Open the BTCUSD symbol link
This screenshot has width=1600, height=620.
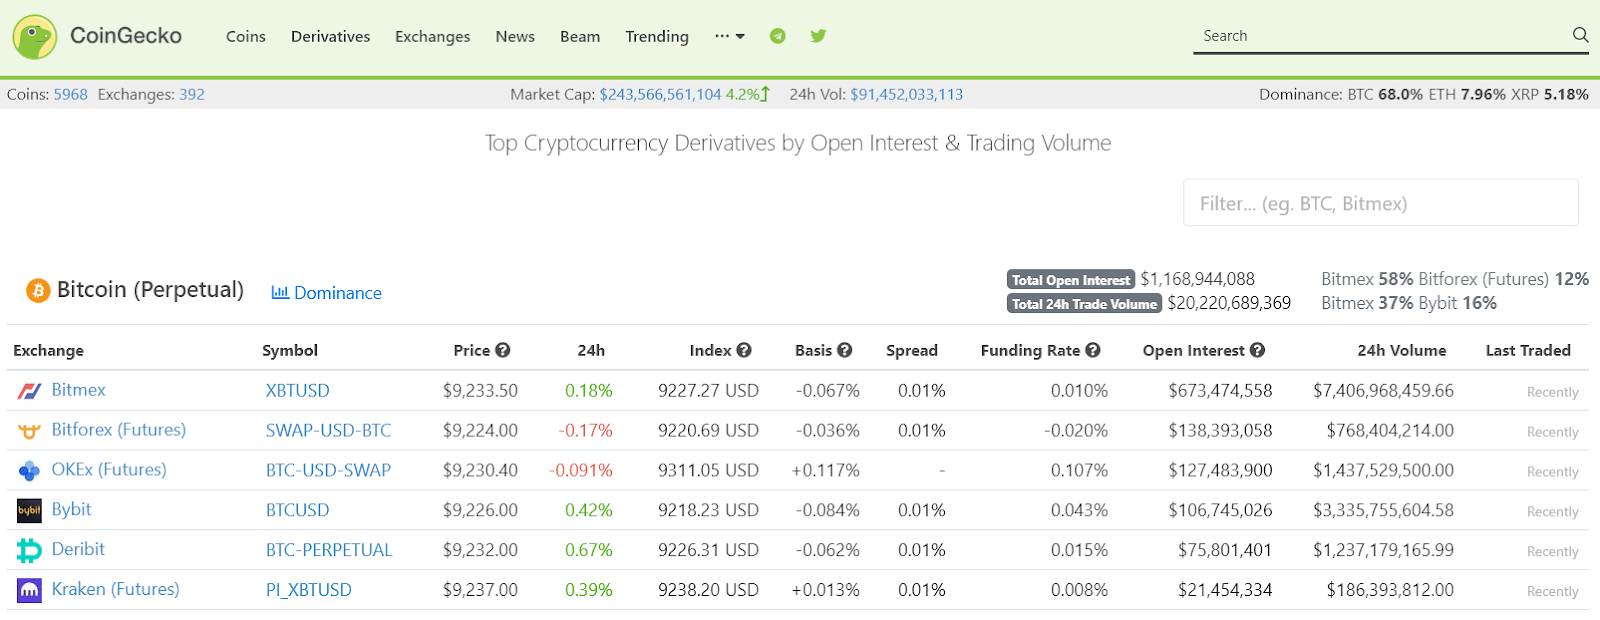297,510
